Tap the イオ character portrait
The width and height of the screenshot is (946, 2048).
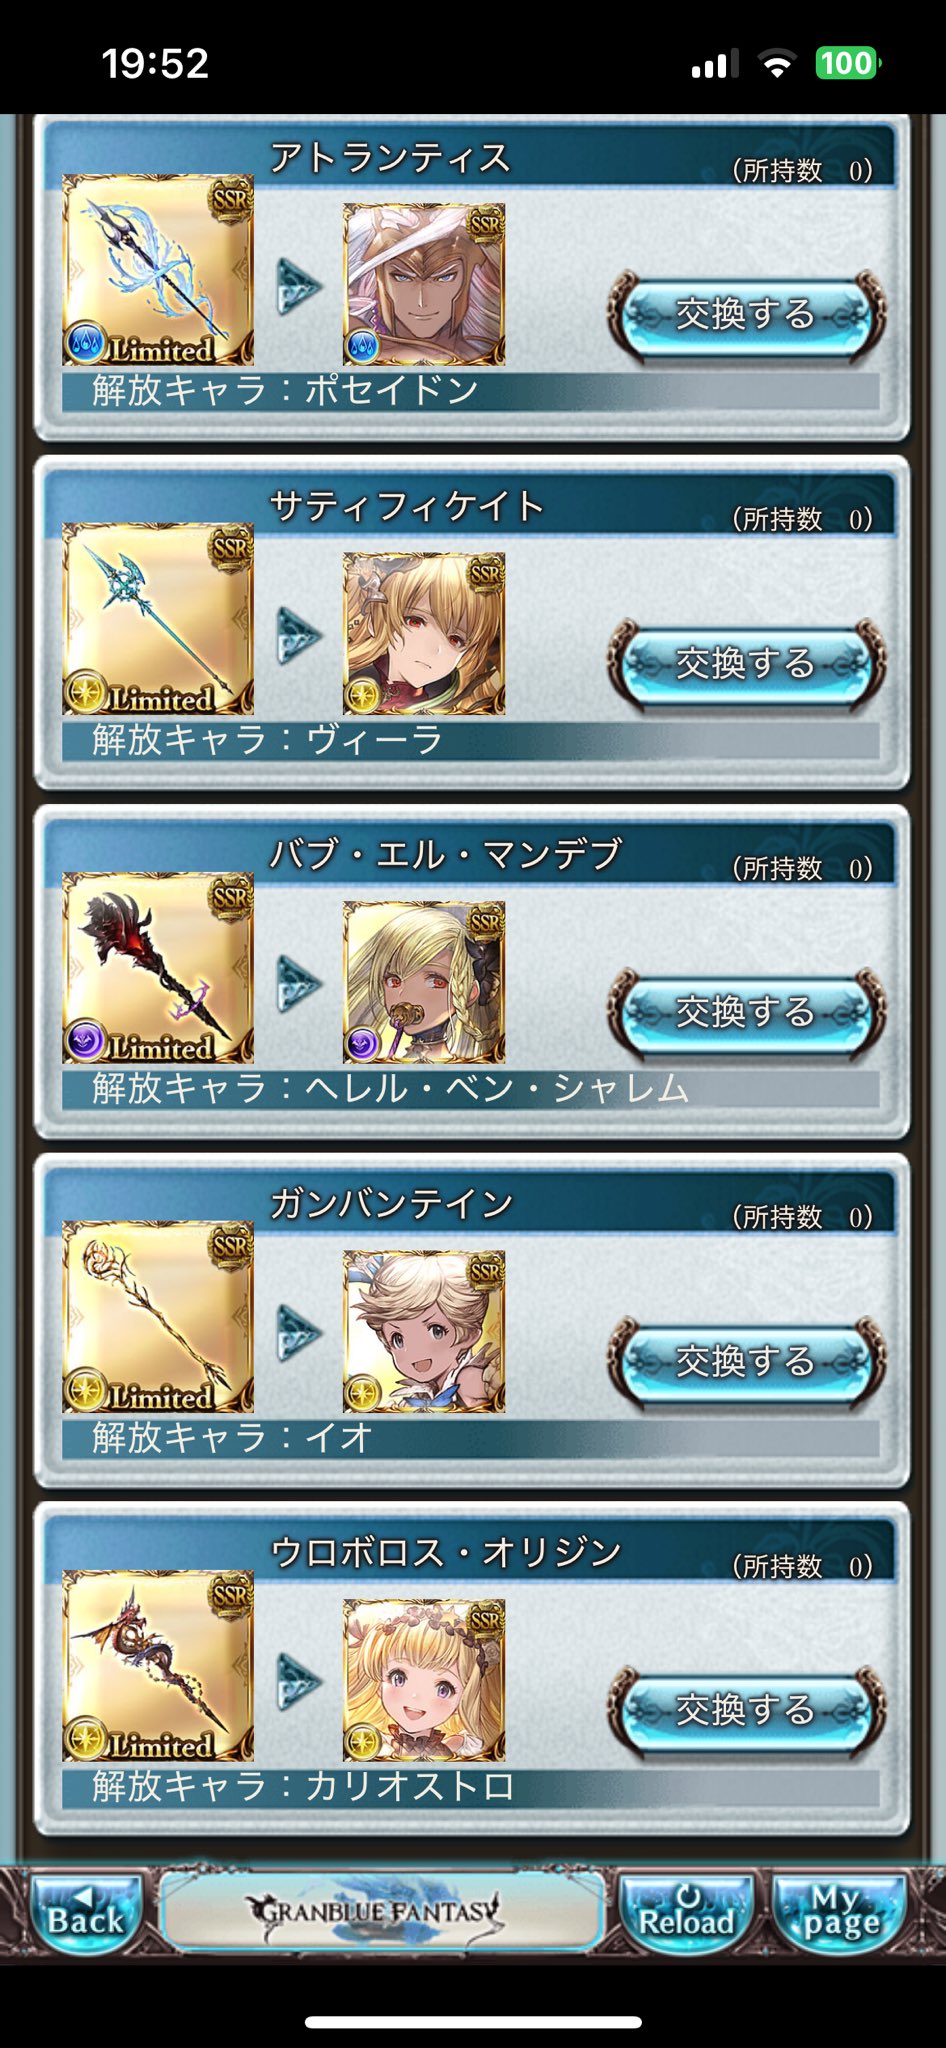[x=424, y=1331]
